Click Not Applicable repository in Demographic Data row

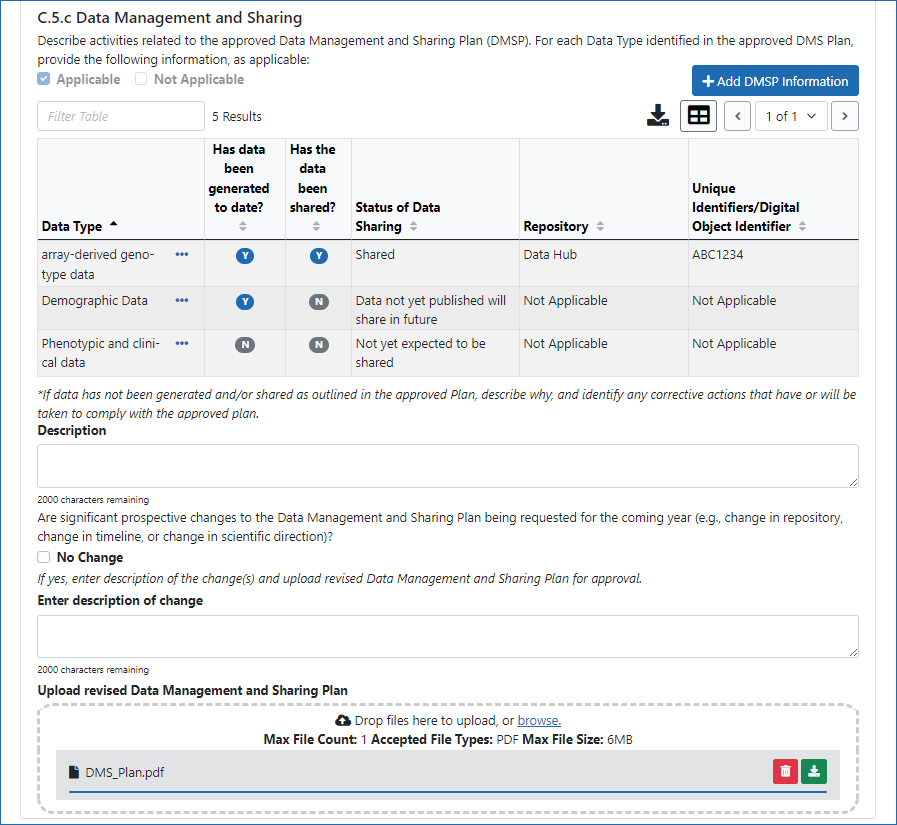565,300
